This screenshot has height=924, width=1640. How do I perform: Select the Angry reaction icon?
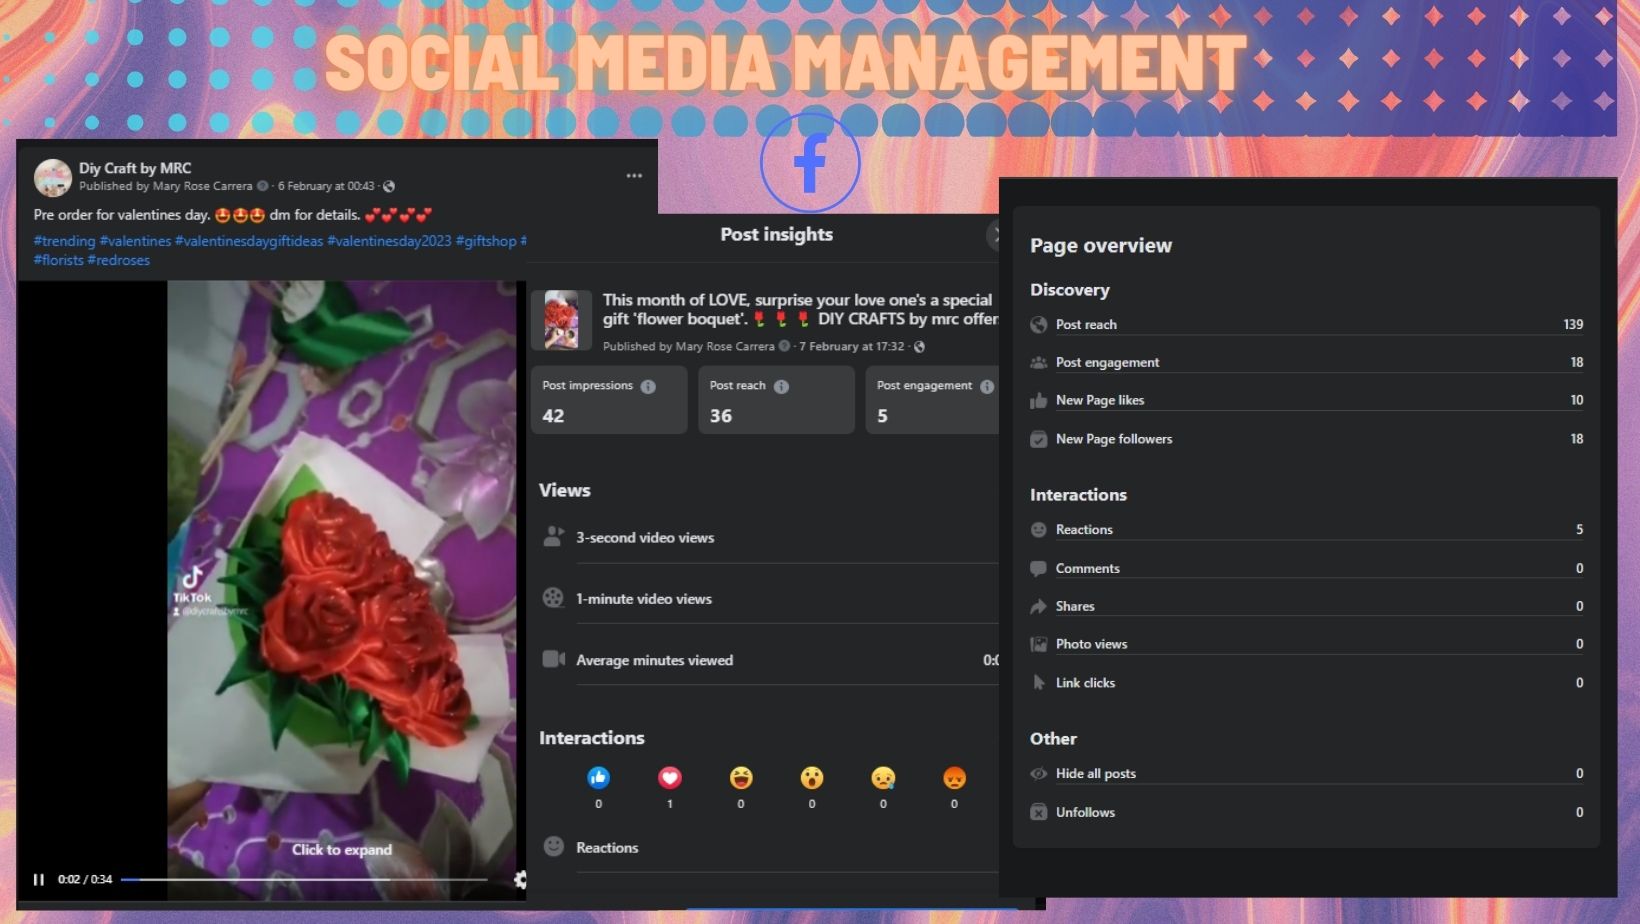coord(955,777)
